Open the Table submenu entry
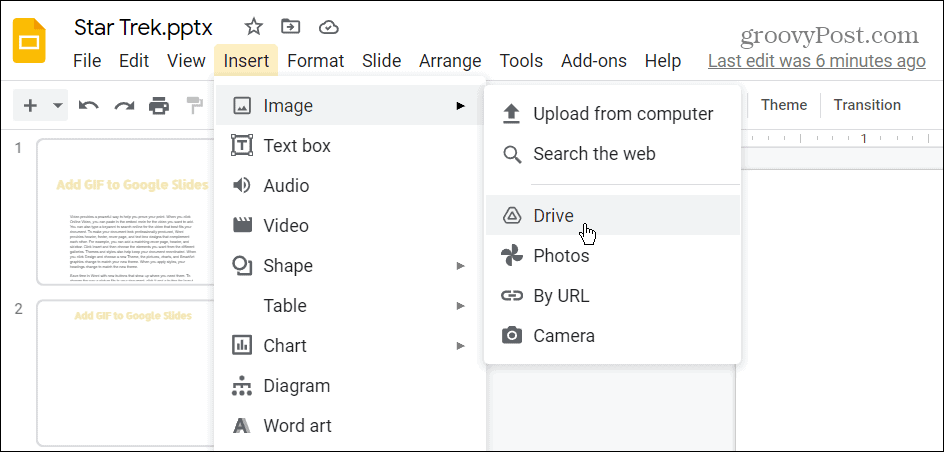 349,306
